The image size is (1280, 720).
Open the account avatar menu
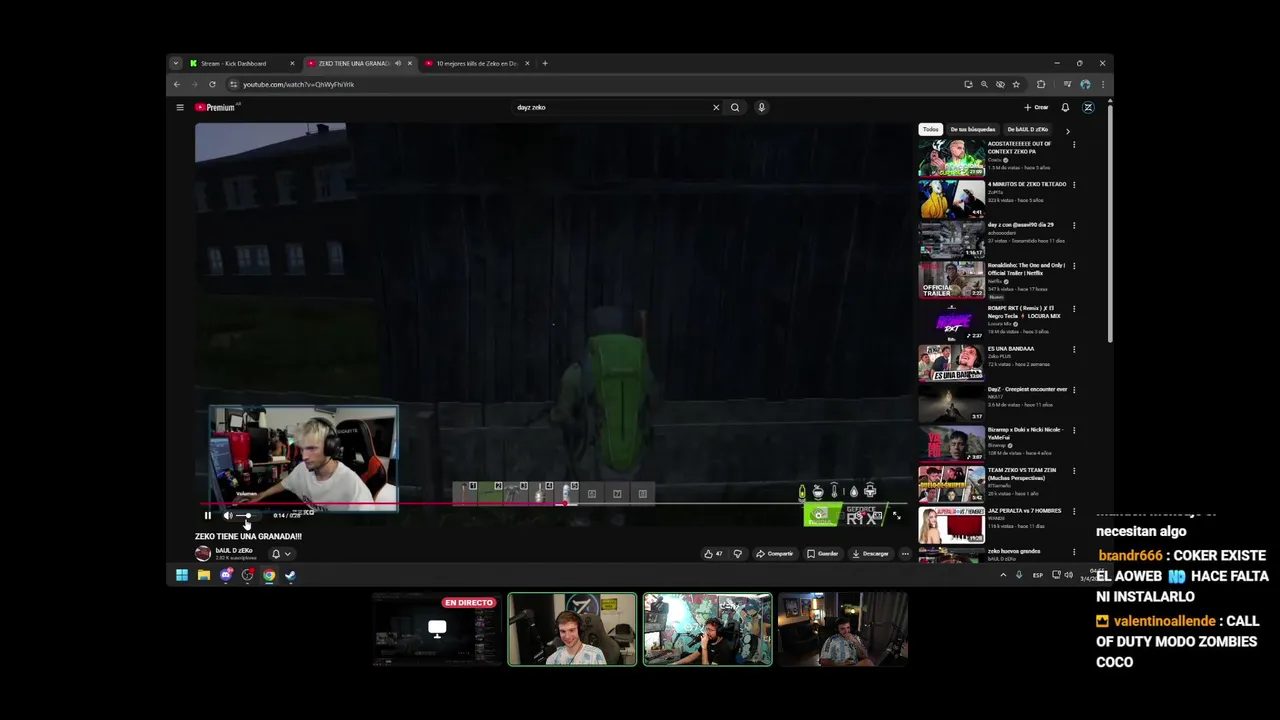[x=1088, y=107]
